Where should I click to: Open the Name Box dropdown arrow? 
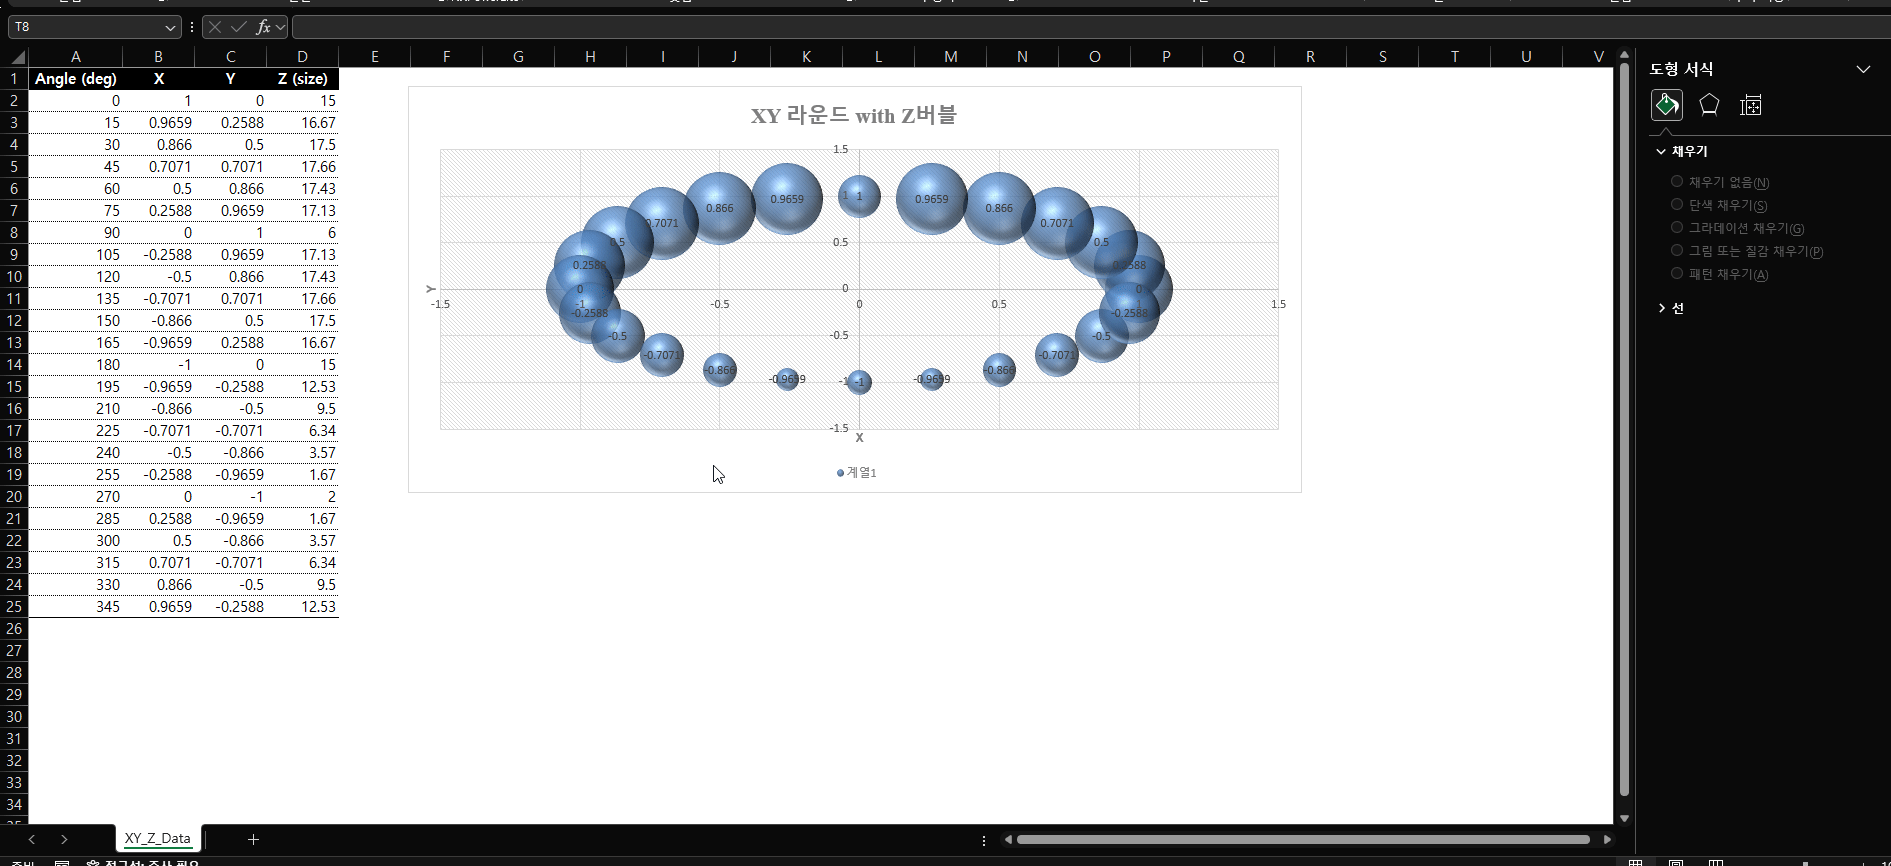[170, 27]
